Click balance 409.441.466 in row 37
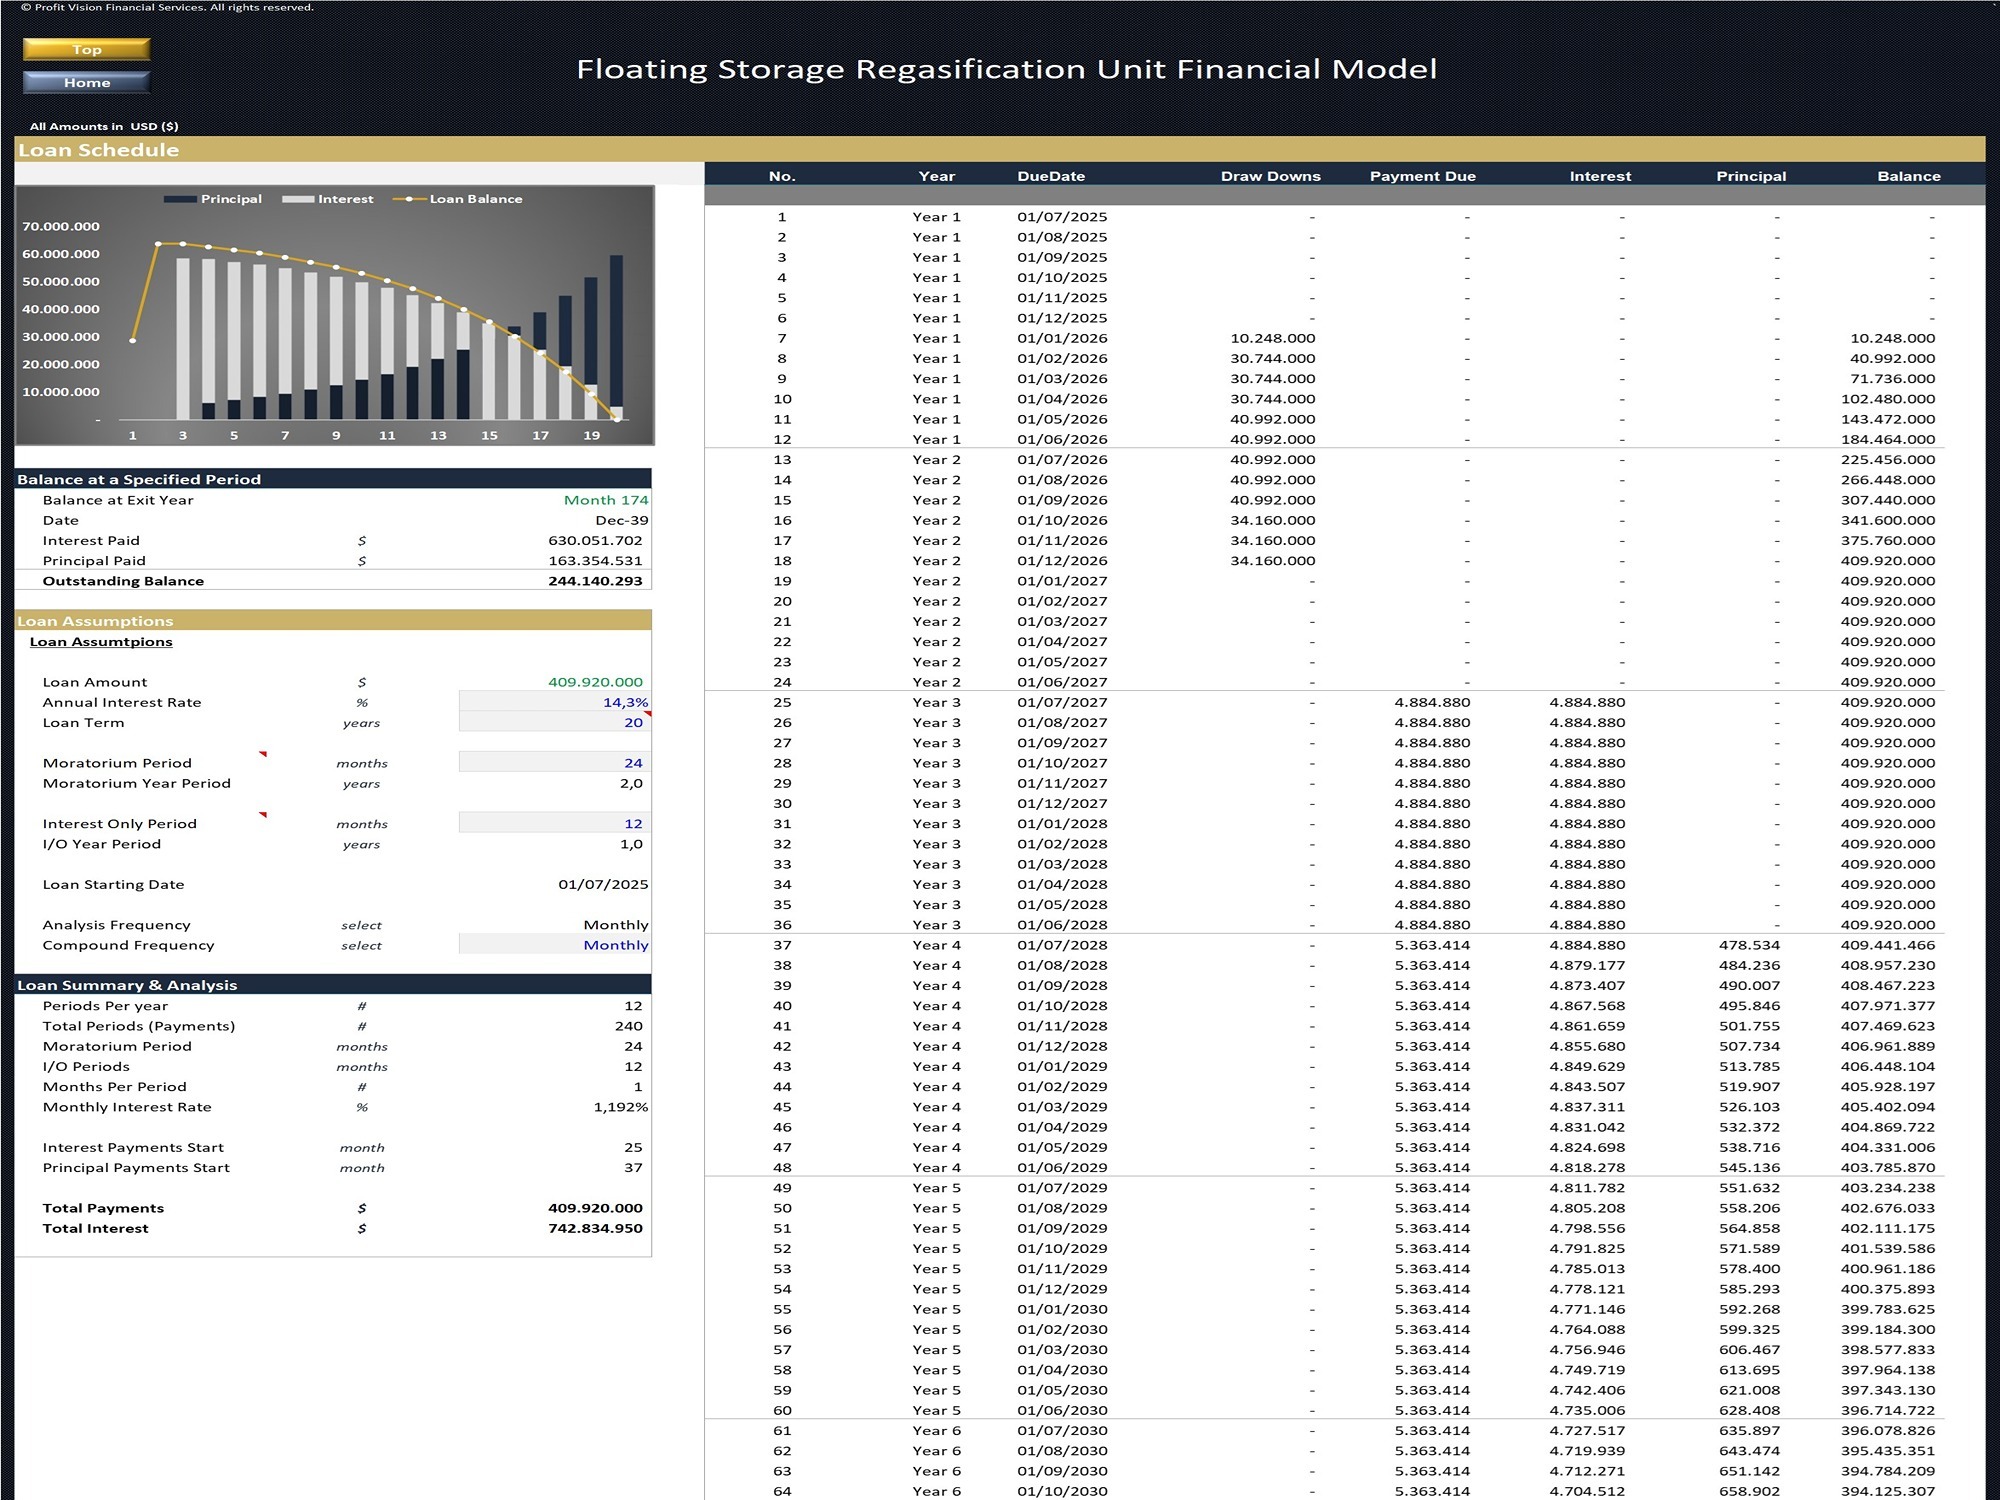 [1887, 944]
